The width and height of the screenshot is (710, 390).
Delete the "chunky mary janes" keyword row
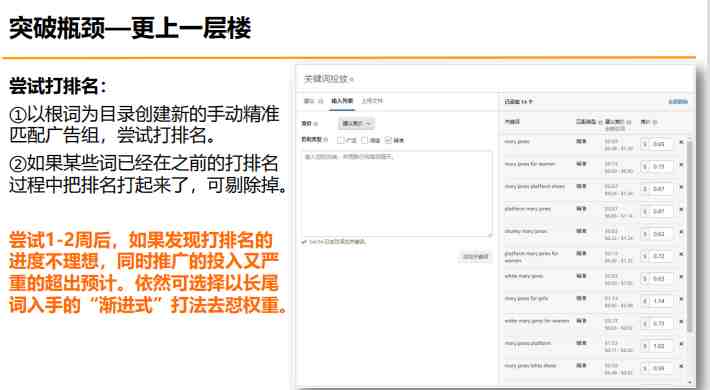pyautogui.click(x=681, y=232)
